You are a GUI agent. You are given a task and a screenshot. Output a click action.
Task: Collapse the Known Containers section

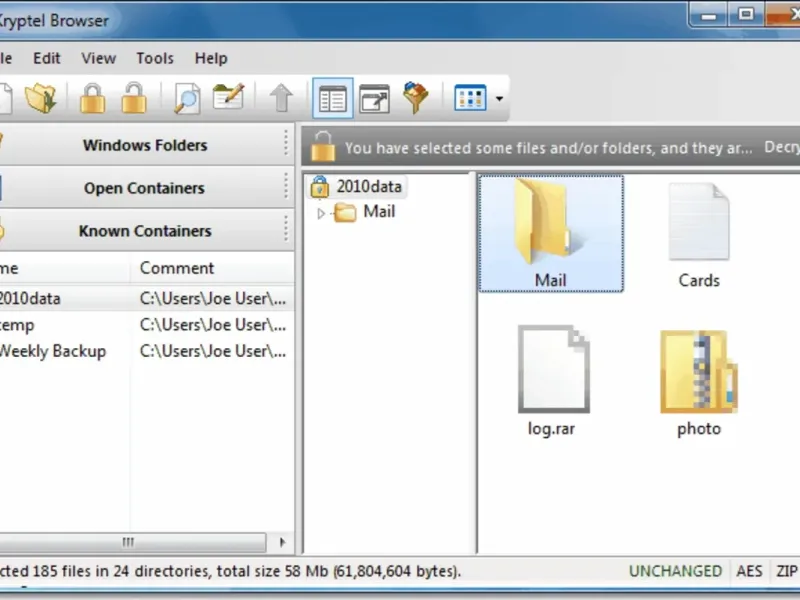tap(145, 231)
